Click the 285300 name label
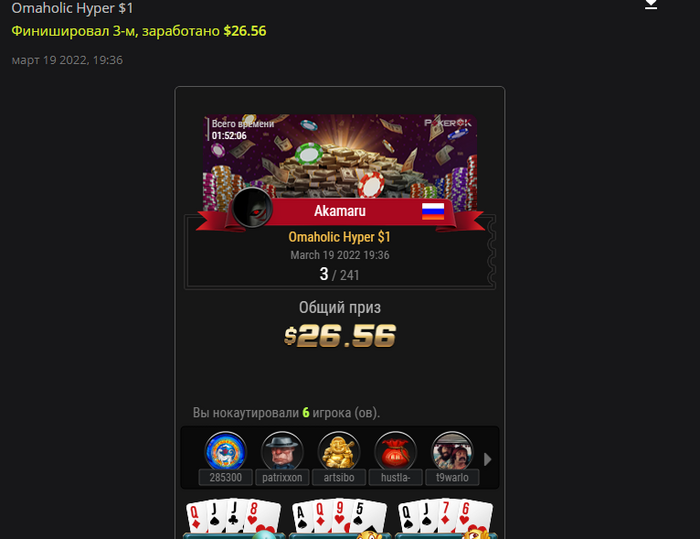 [225, 477]
